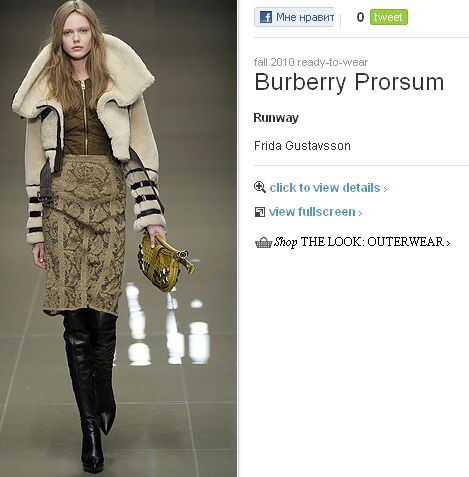
Task: Click the fullscreen square icon
Action: coord(260,212)
